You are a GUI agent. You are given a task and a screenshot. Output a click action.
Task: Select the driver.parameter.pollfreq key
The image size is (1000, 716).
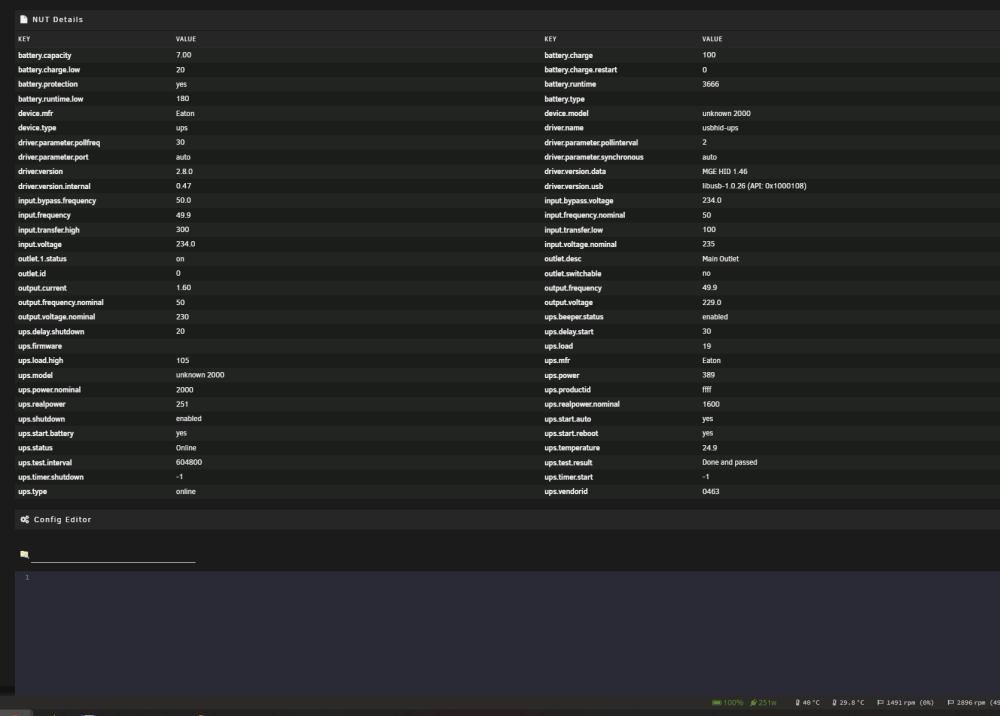tap(59, 143)
